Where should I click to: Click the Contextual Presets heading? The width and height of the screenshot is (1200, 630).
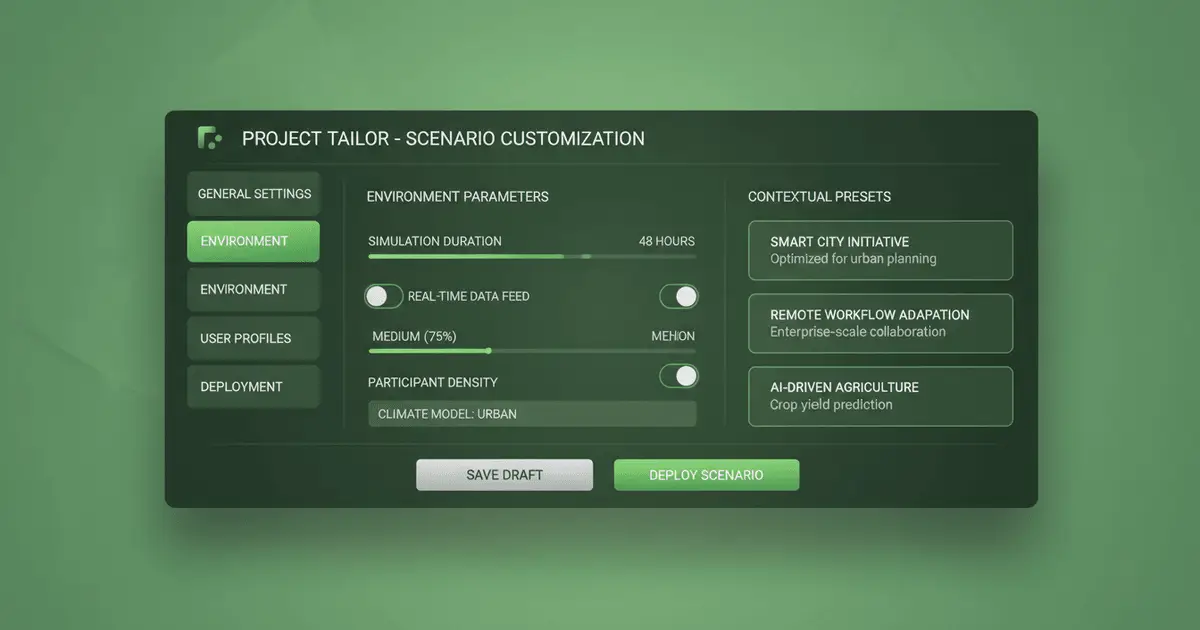(x=819, y=197)
